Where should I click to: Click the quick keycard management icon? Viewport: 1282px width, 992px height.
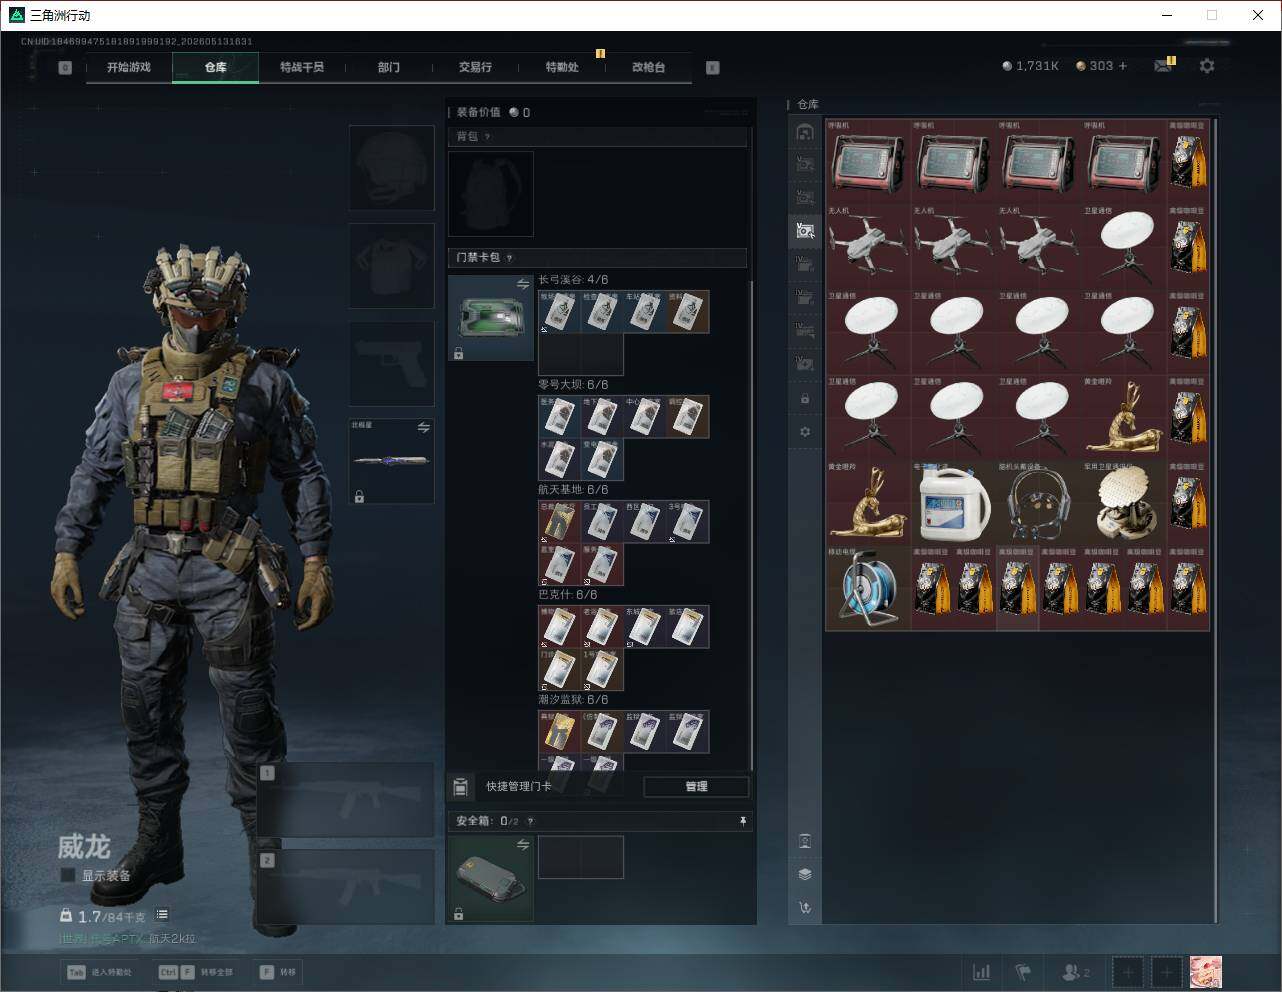tap(460, 787)
